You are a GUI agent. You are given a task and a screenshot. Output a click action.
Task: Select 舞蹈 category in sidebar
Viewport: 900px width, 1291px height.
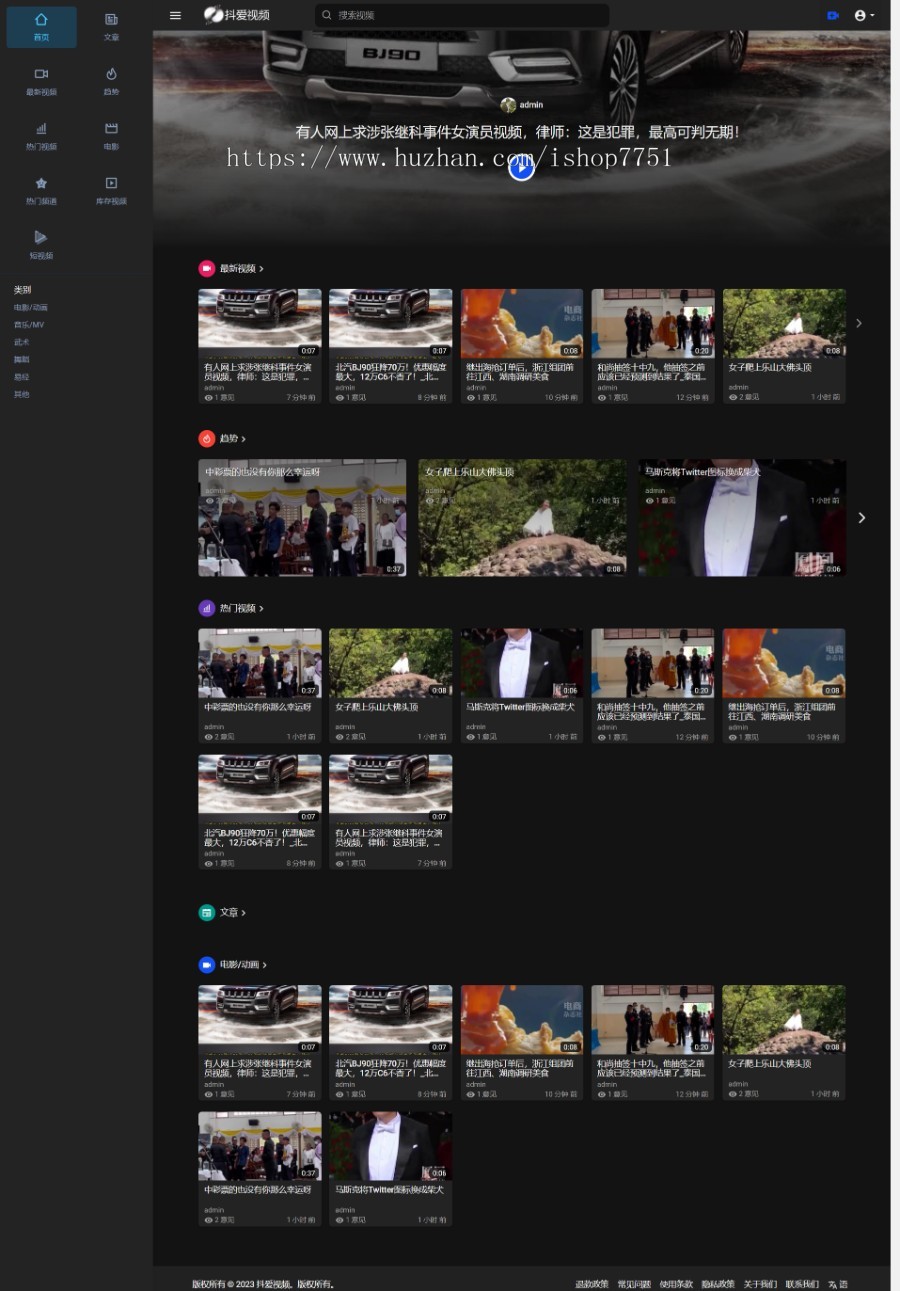[x=21, y=358]
